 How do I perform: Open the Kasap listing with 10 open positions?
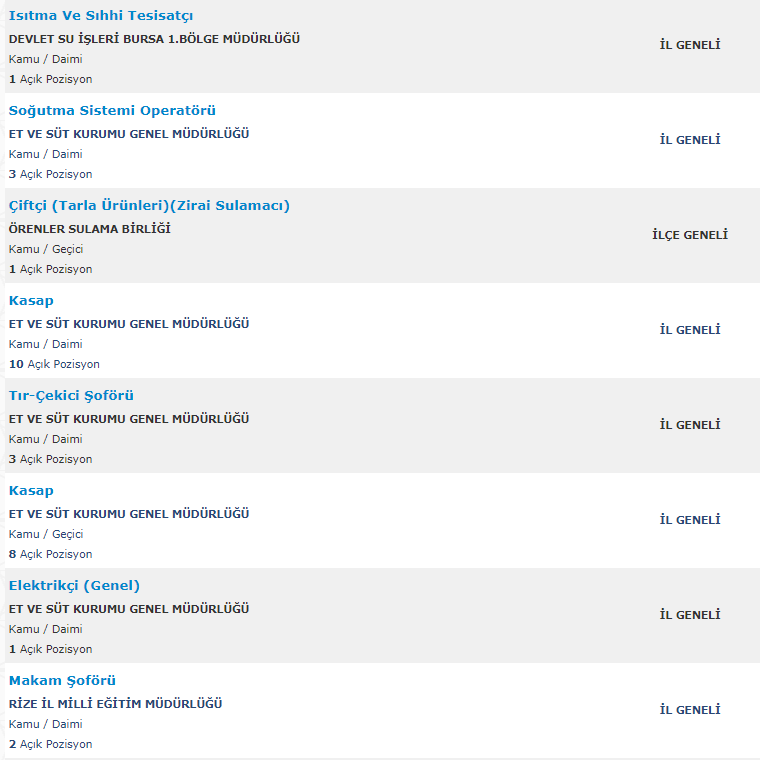point(31,301)
